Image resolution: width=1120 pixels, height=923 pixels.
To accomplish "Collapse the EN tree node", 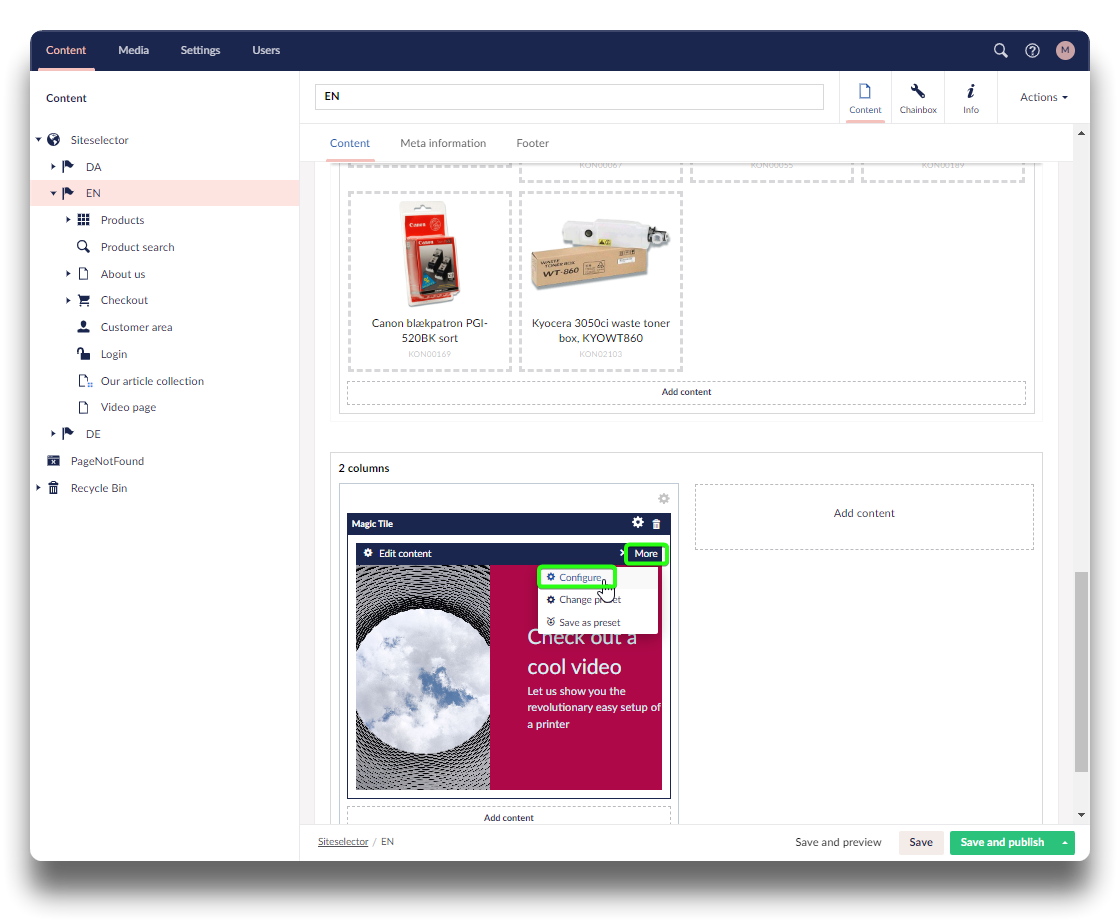I will [54, 194].
